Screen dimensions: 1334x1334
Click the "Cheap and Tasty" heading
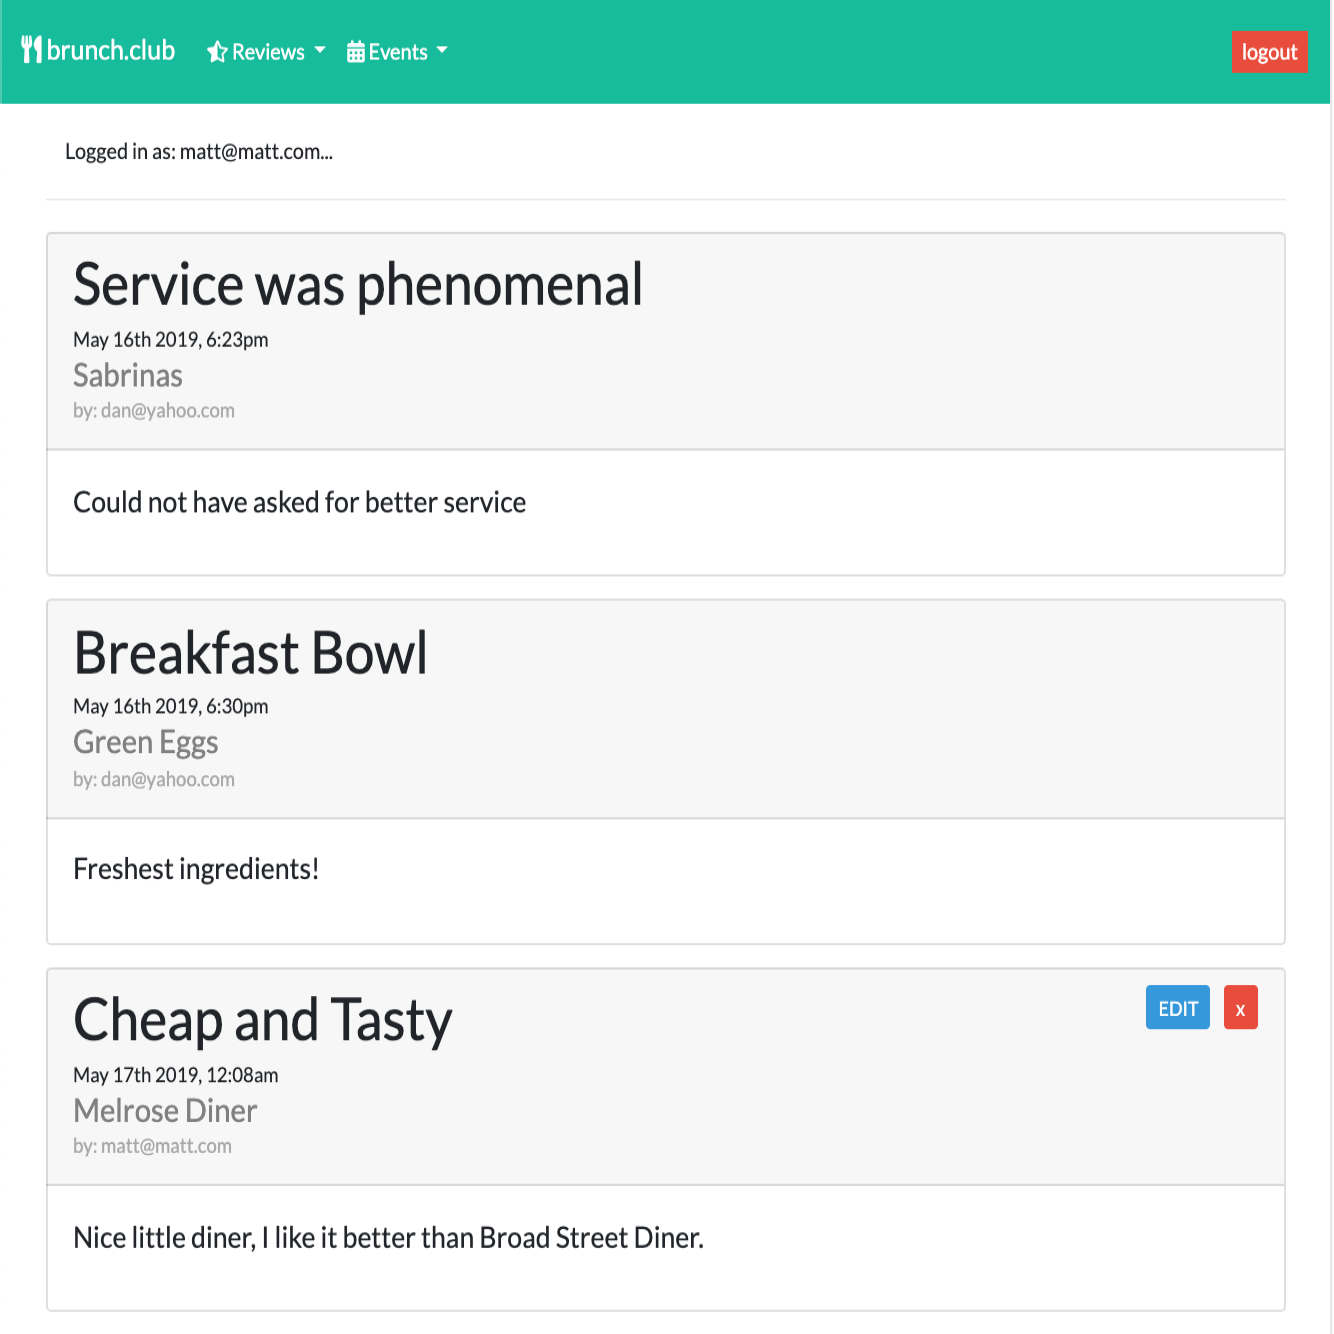[x=263, y=1021]
